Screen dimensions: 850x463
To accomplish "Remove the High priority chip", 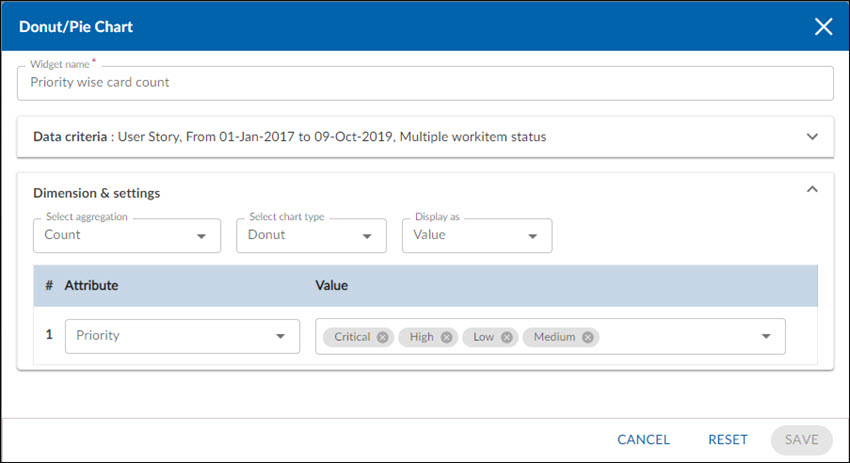I will pyautogui.click(x=446, y=337).
